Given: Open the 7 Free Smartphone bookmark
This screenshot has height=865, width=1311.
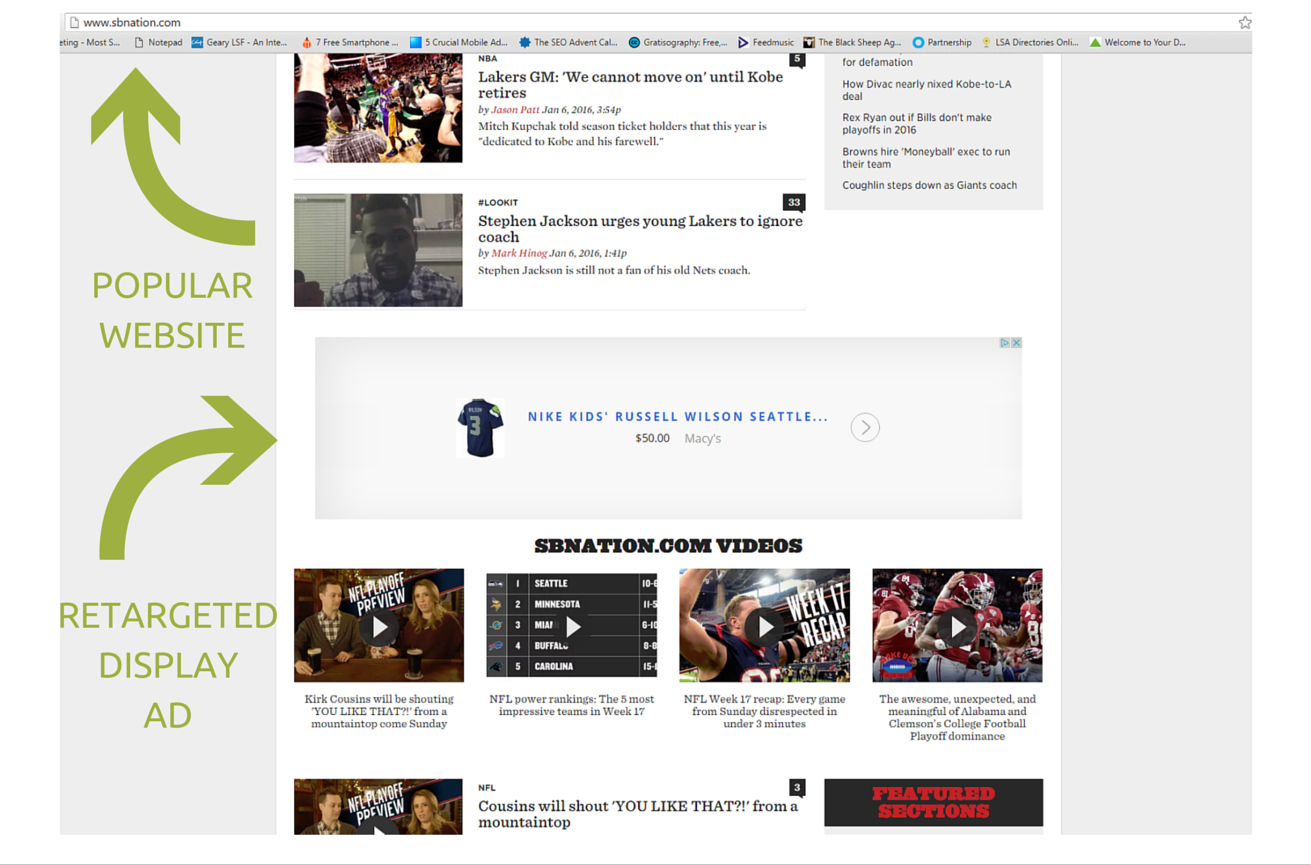Looking at the screenshot, I should [349, 42].
